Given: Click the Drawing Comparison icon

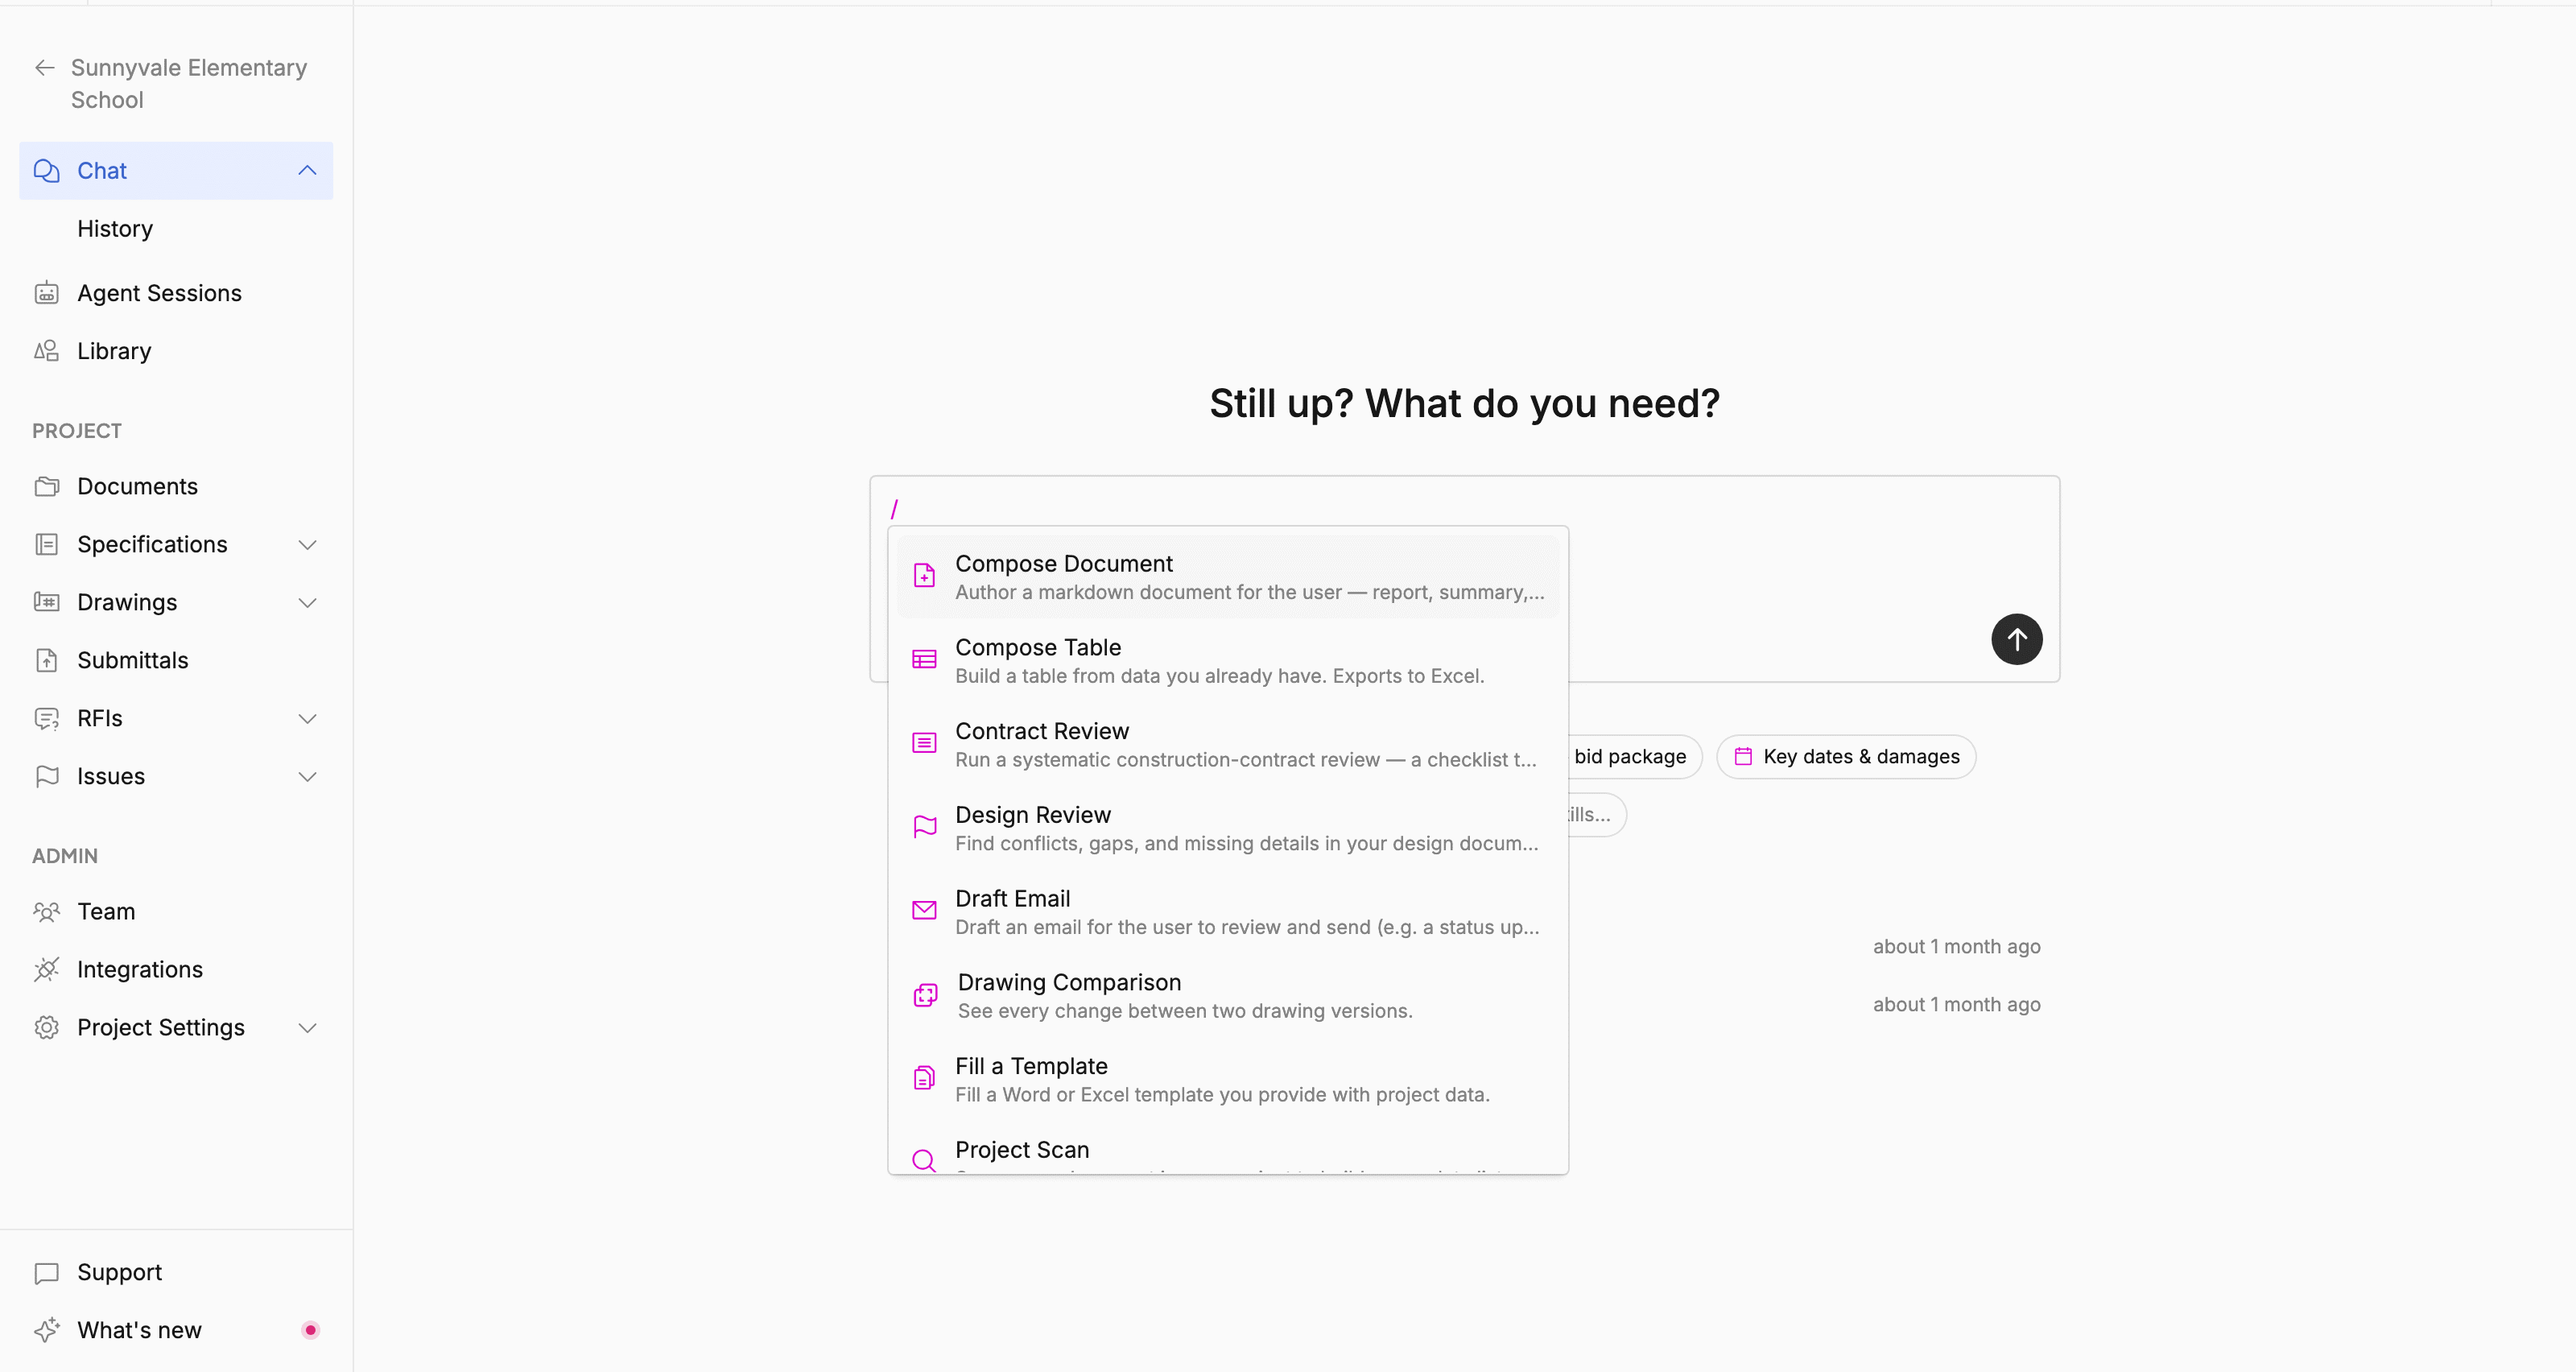Looking at the screenshot, I should point(925,995).
